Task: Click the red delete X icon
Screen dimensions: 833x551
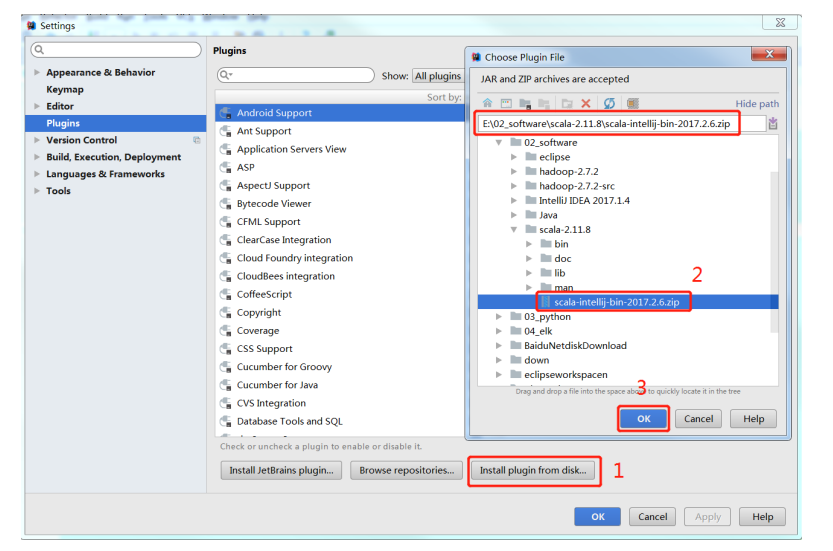Action: (585, 103)
